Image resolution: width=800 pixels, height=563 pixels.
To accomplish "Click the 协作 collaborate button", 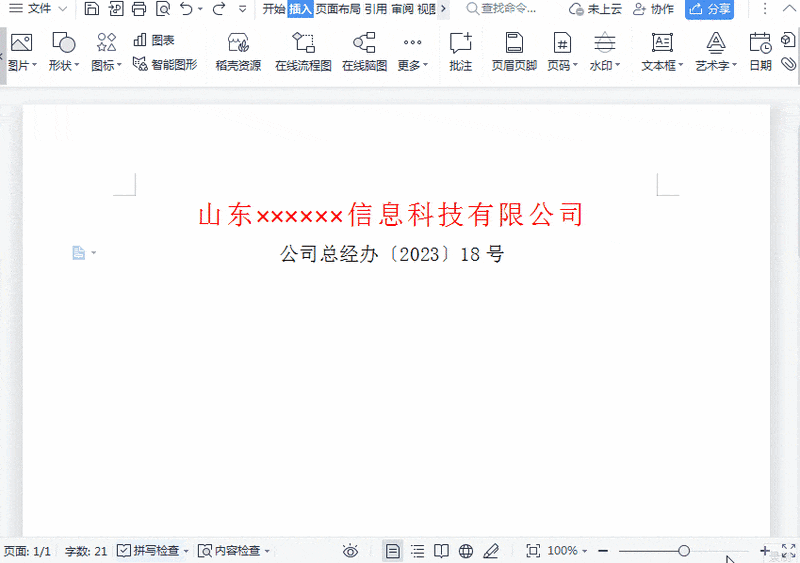I will point(654,9).
